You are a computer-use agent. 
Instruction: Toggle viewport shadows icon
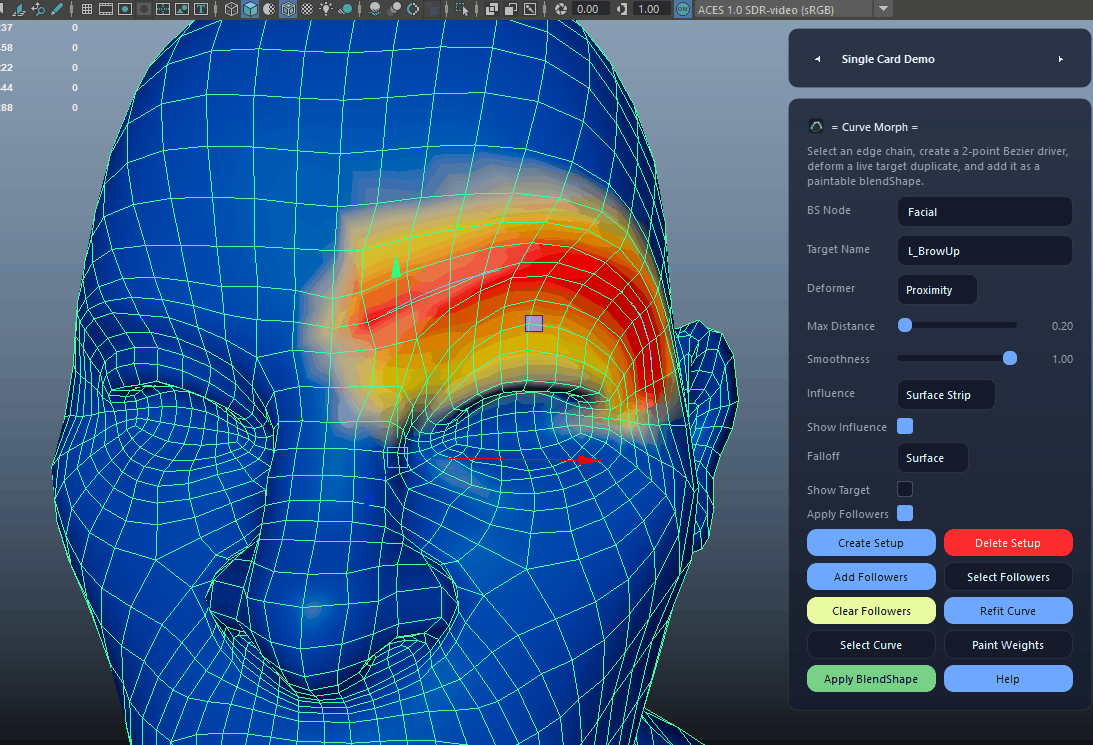344,9
